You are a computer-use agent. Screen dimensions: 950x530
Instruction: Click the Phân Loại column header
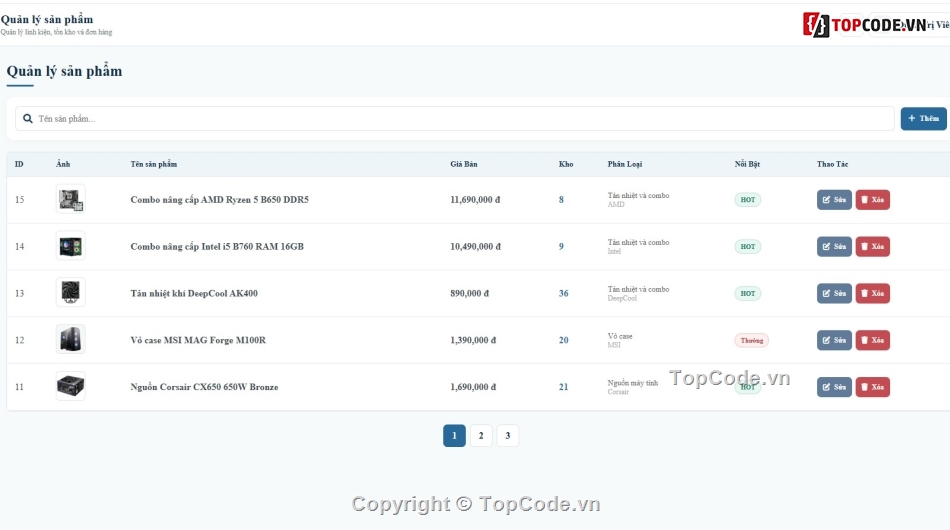[x=625, y=164]
